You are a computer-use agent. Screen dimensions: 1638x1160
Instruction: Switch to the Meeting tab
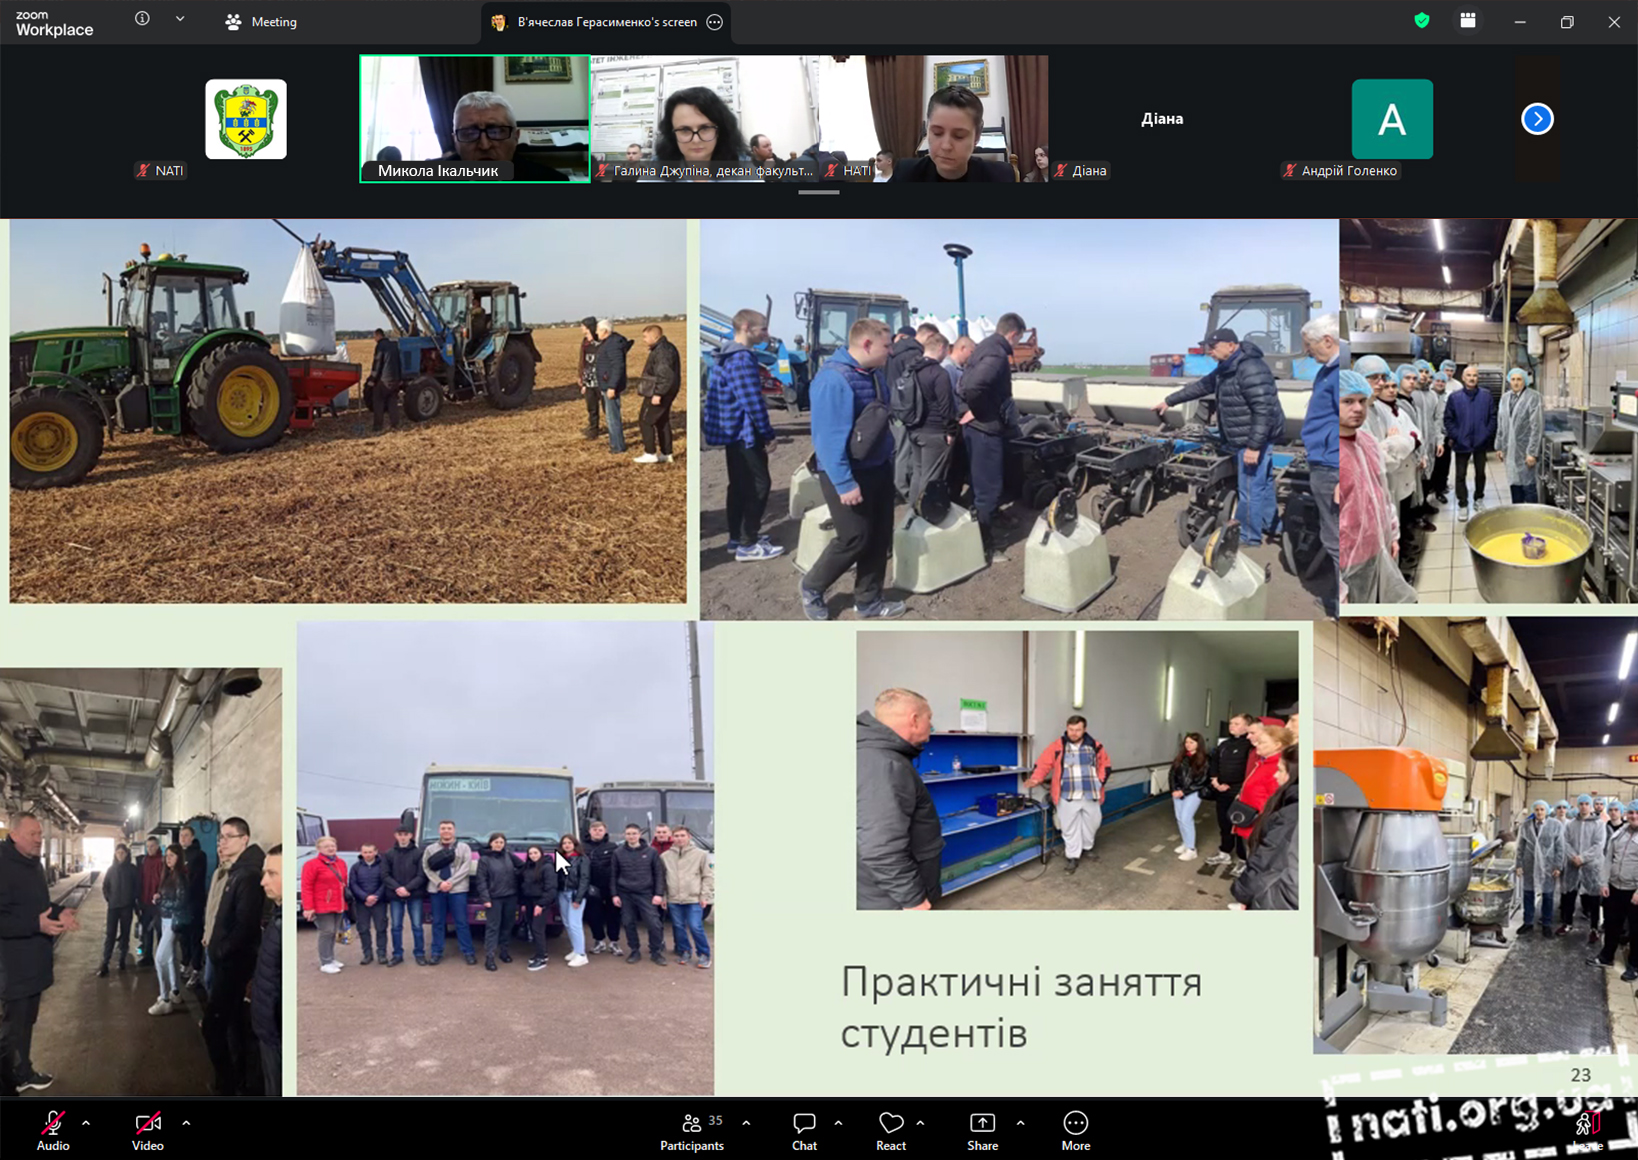[x=262, y=22]
